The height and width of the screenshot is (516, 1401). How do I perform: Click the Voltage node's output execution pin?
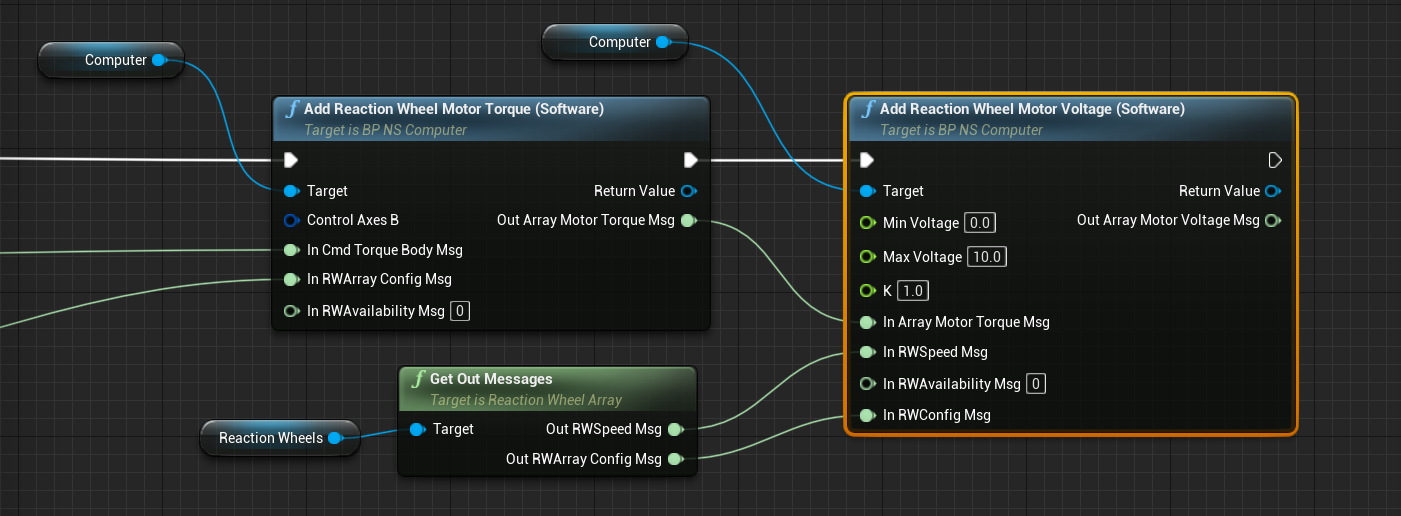1274,160
